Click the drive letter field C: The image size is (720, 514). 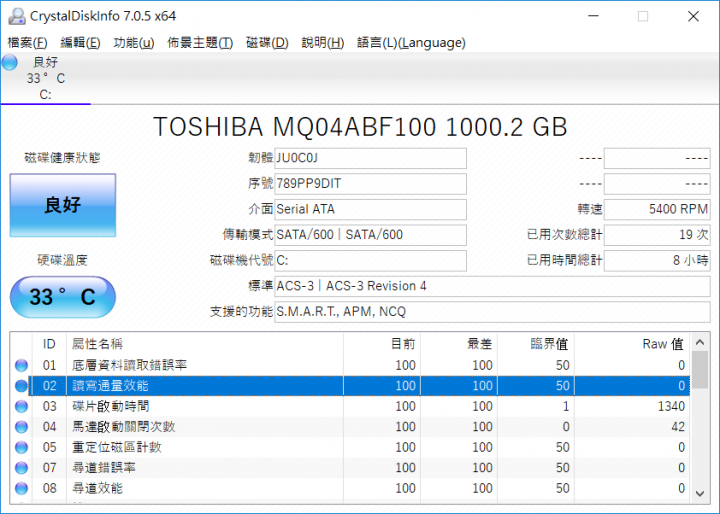click(370, 260)
